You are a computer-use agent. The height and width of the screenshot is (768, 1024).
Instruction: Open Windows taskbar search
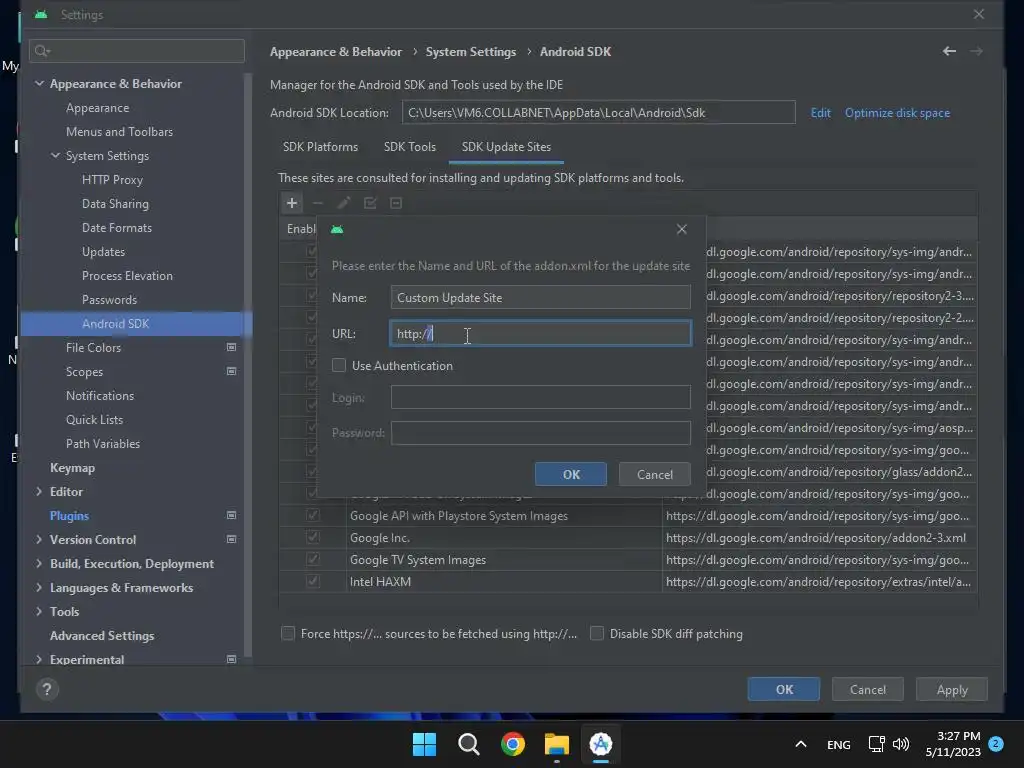coord(469,744)
